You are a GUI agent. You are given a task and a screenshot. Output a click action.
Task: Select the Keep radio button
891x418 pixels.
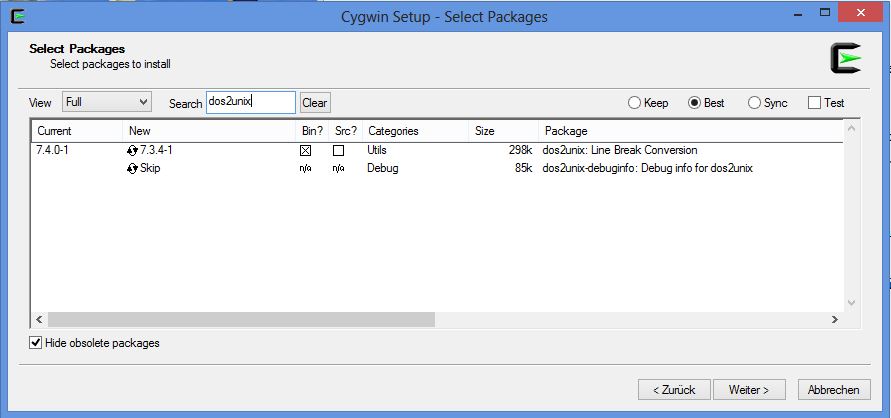634,103
